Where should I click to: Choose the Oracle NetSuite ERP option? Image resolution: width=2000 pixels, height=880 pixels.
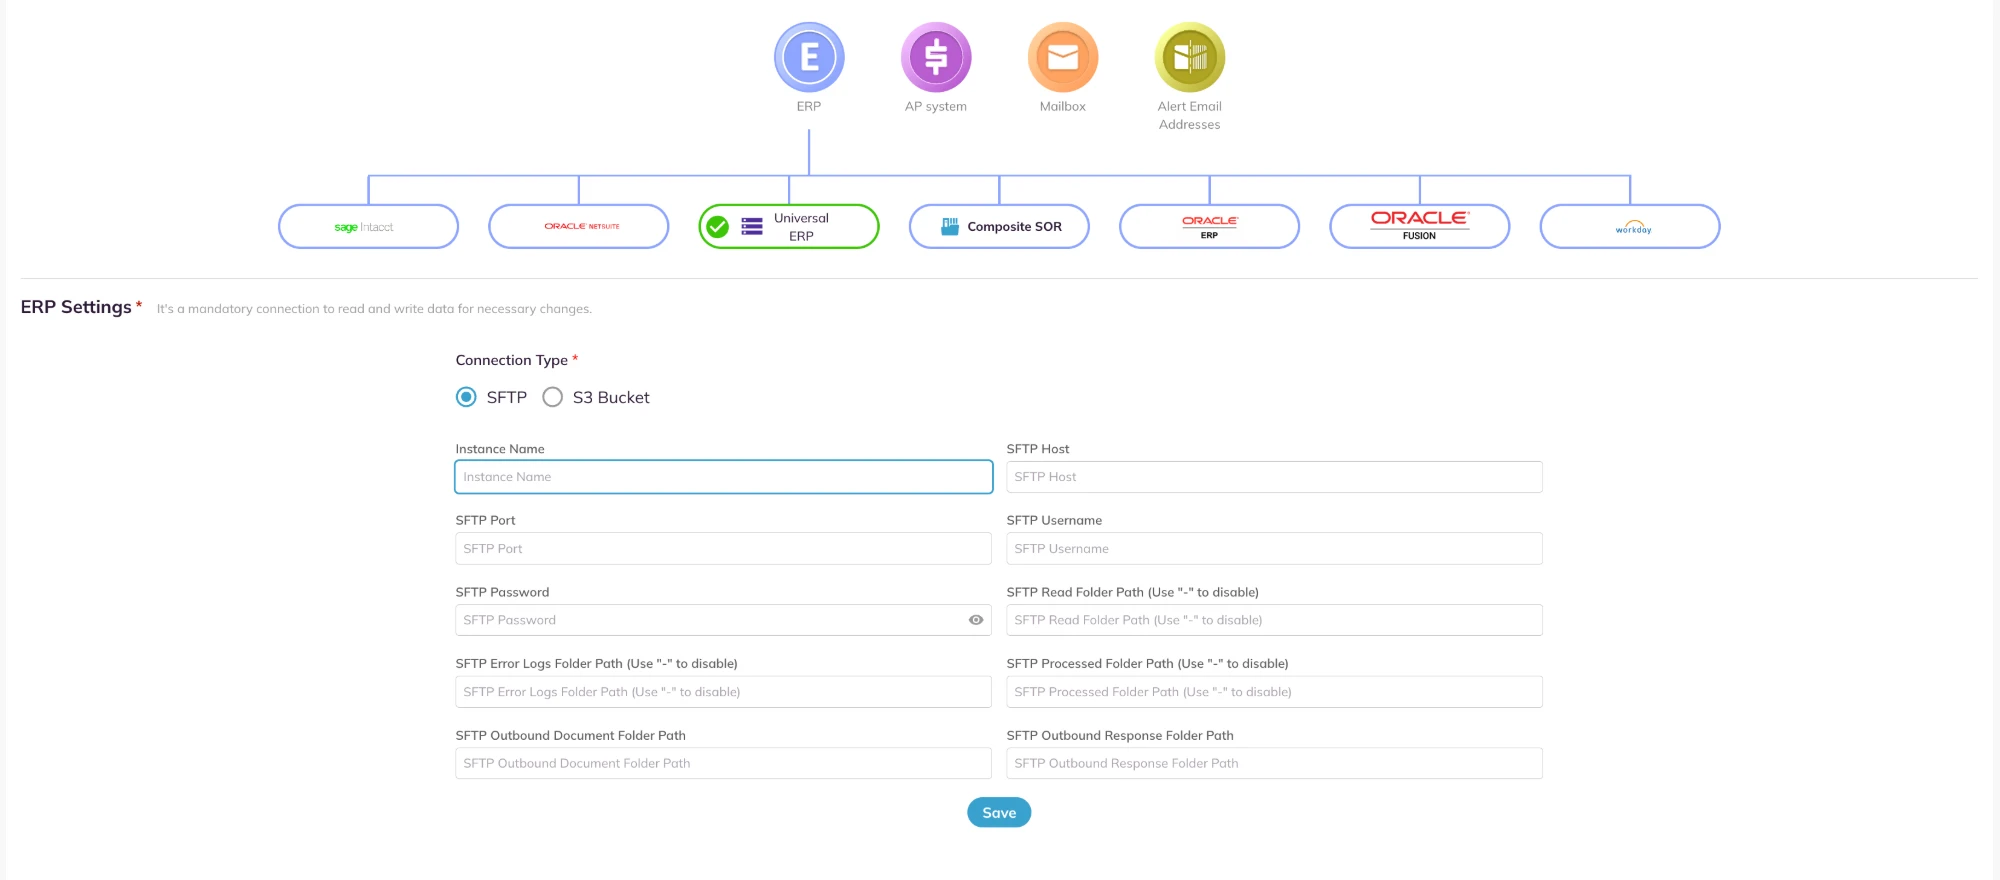pos(578,226)
